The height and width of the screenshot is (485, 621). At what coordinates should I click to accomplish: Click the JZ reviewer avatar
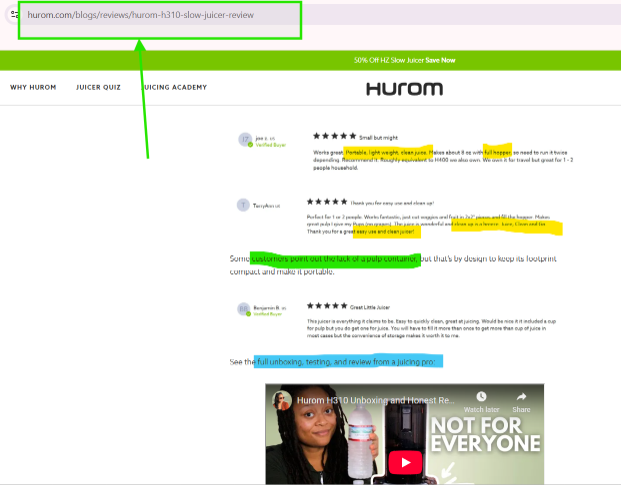coord(245,139)
